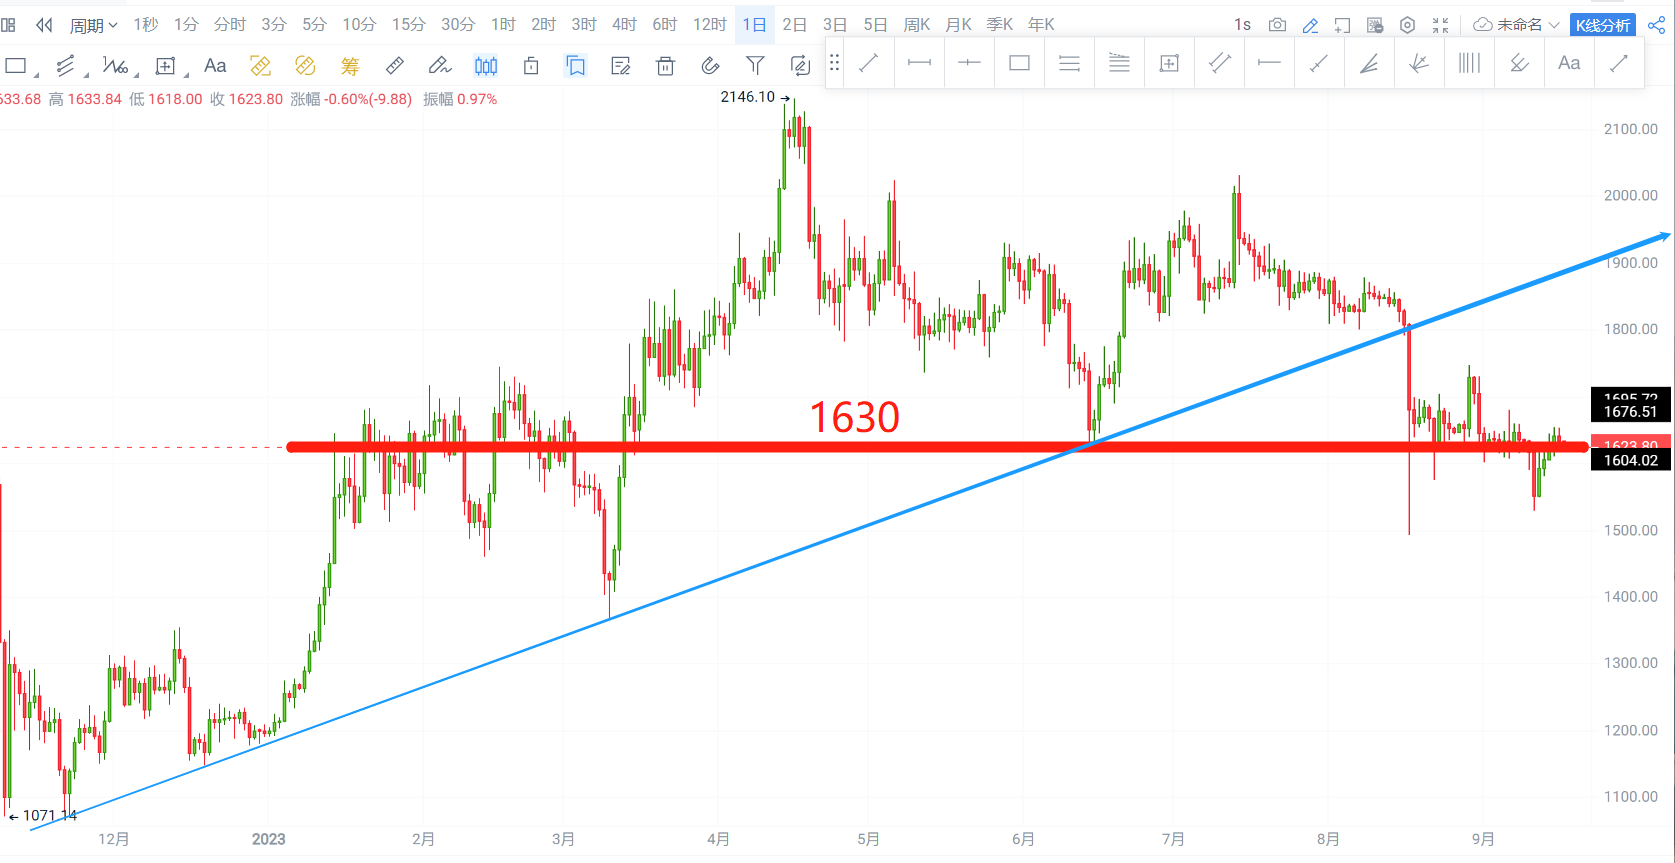
Task: Expand the rectangle shapes tool group
Action: click(20, 67)
